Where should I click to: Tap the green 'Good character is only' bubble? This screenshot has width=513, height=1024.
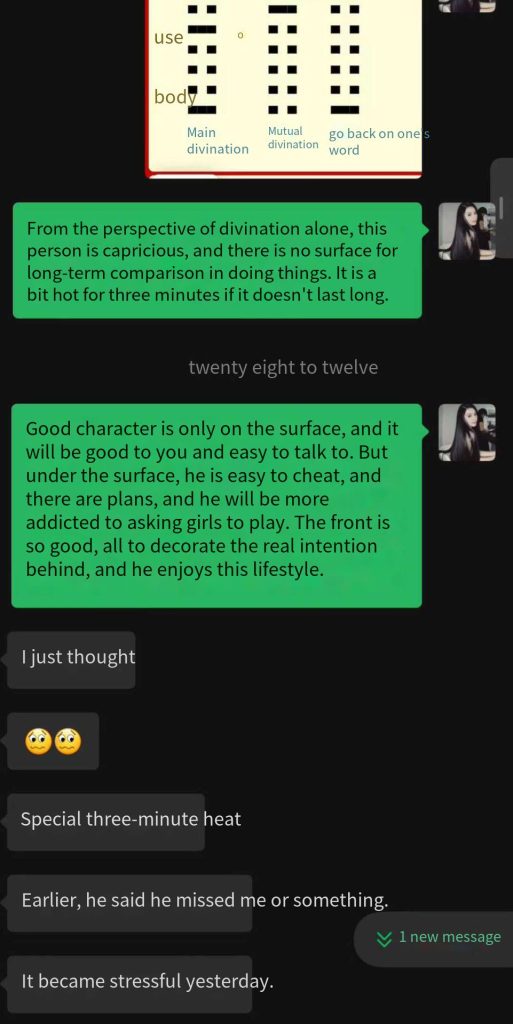217,505
